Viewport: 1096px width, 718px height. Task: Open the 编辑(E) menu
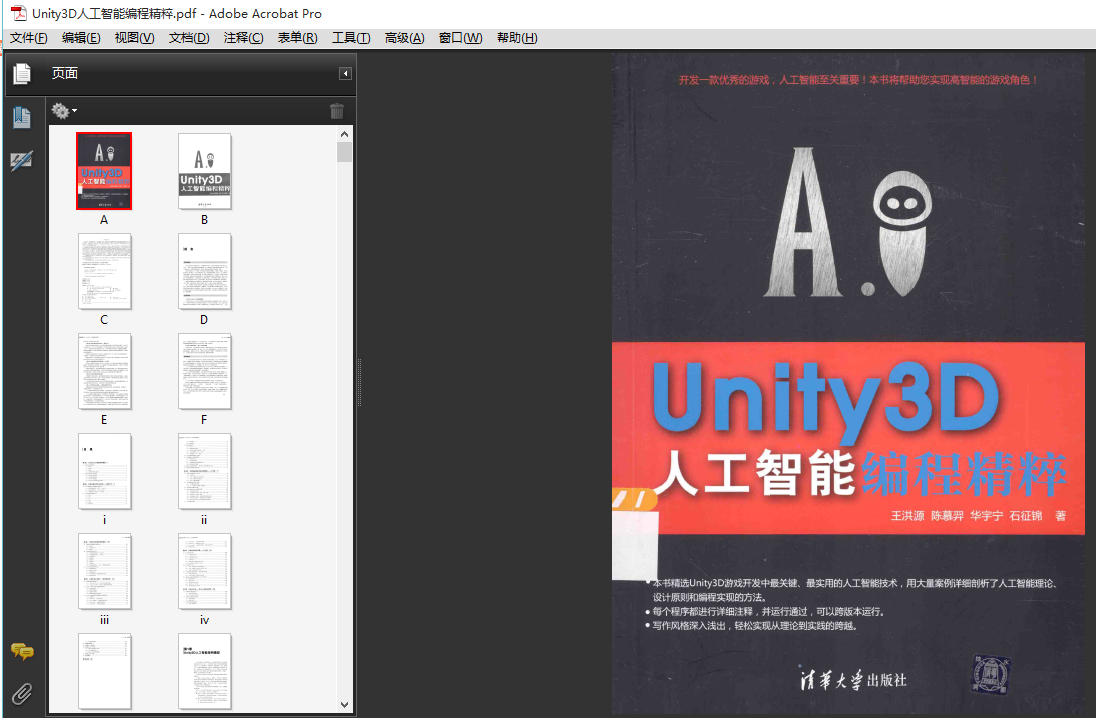click(81, 38)
